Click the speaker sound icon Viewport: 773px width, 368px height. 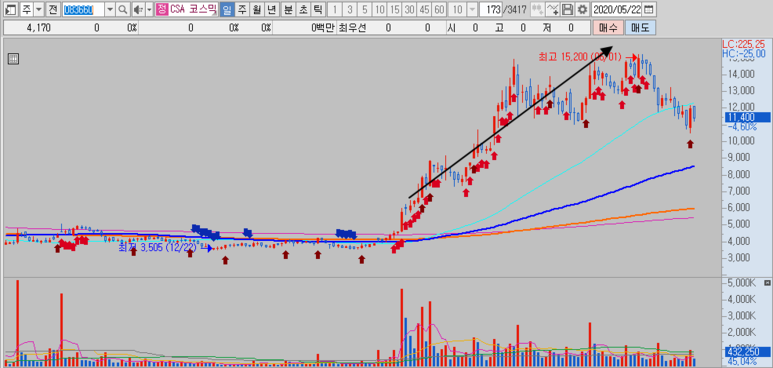[x=139, y=9]
